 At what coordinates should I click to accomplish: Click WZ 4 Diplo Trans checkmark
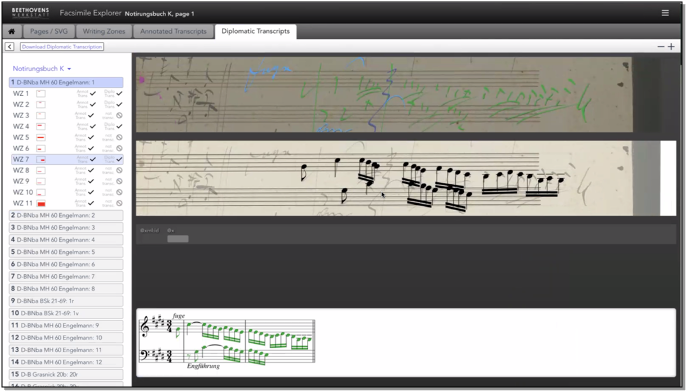[x=119, y=126]
